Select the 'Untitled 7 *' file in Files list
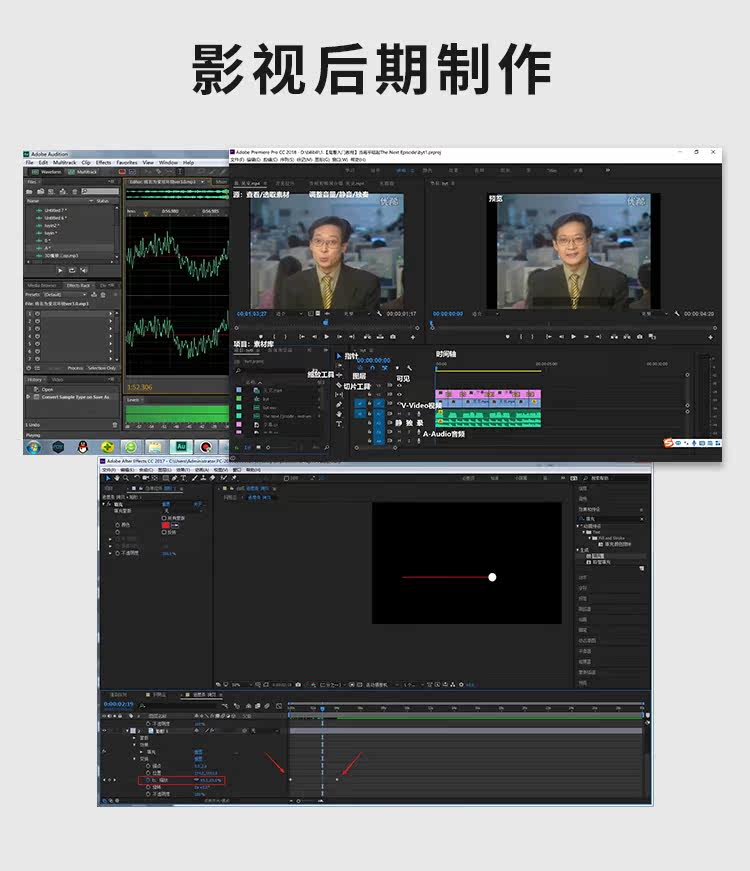This screenshot has height=871, width=750. tap(56, 211)
